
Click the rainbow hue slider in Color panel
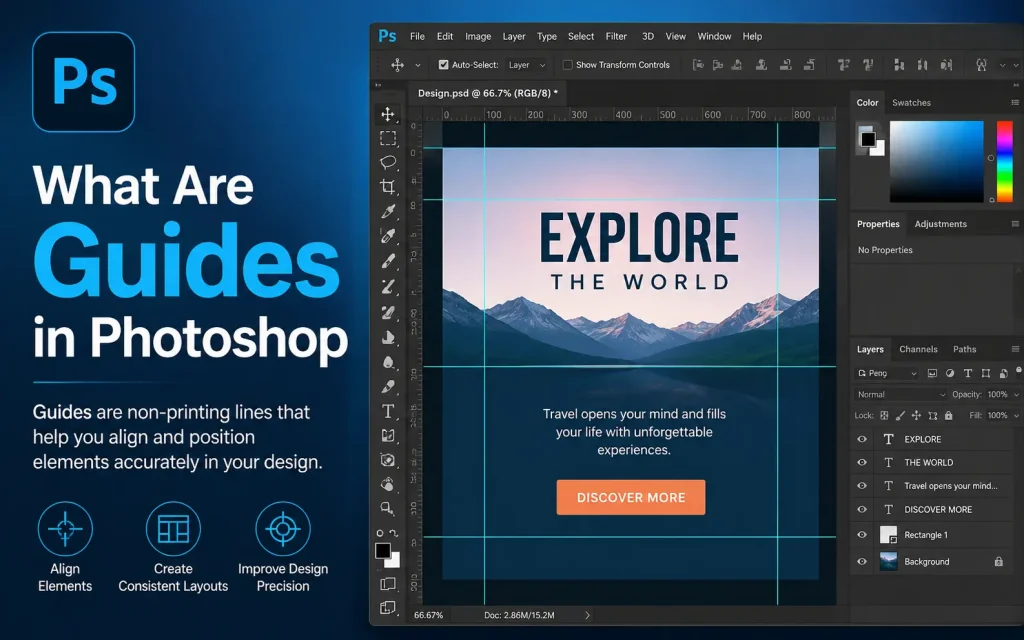(x=1004, y=161)
